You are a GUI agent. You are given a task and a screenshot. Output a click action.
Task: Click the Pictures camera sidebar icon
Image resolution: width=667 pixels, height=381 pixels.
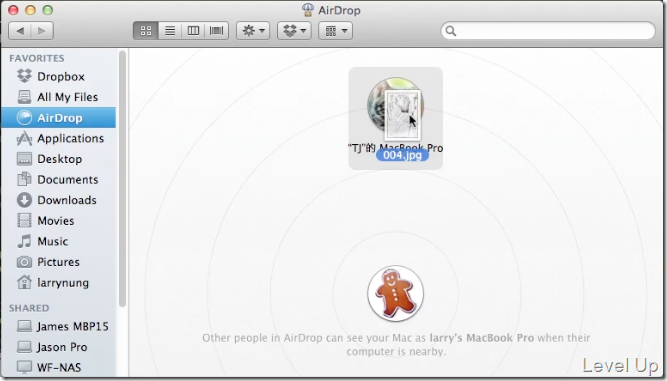[24, 262]
